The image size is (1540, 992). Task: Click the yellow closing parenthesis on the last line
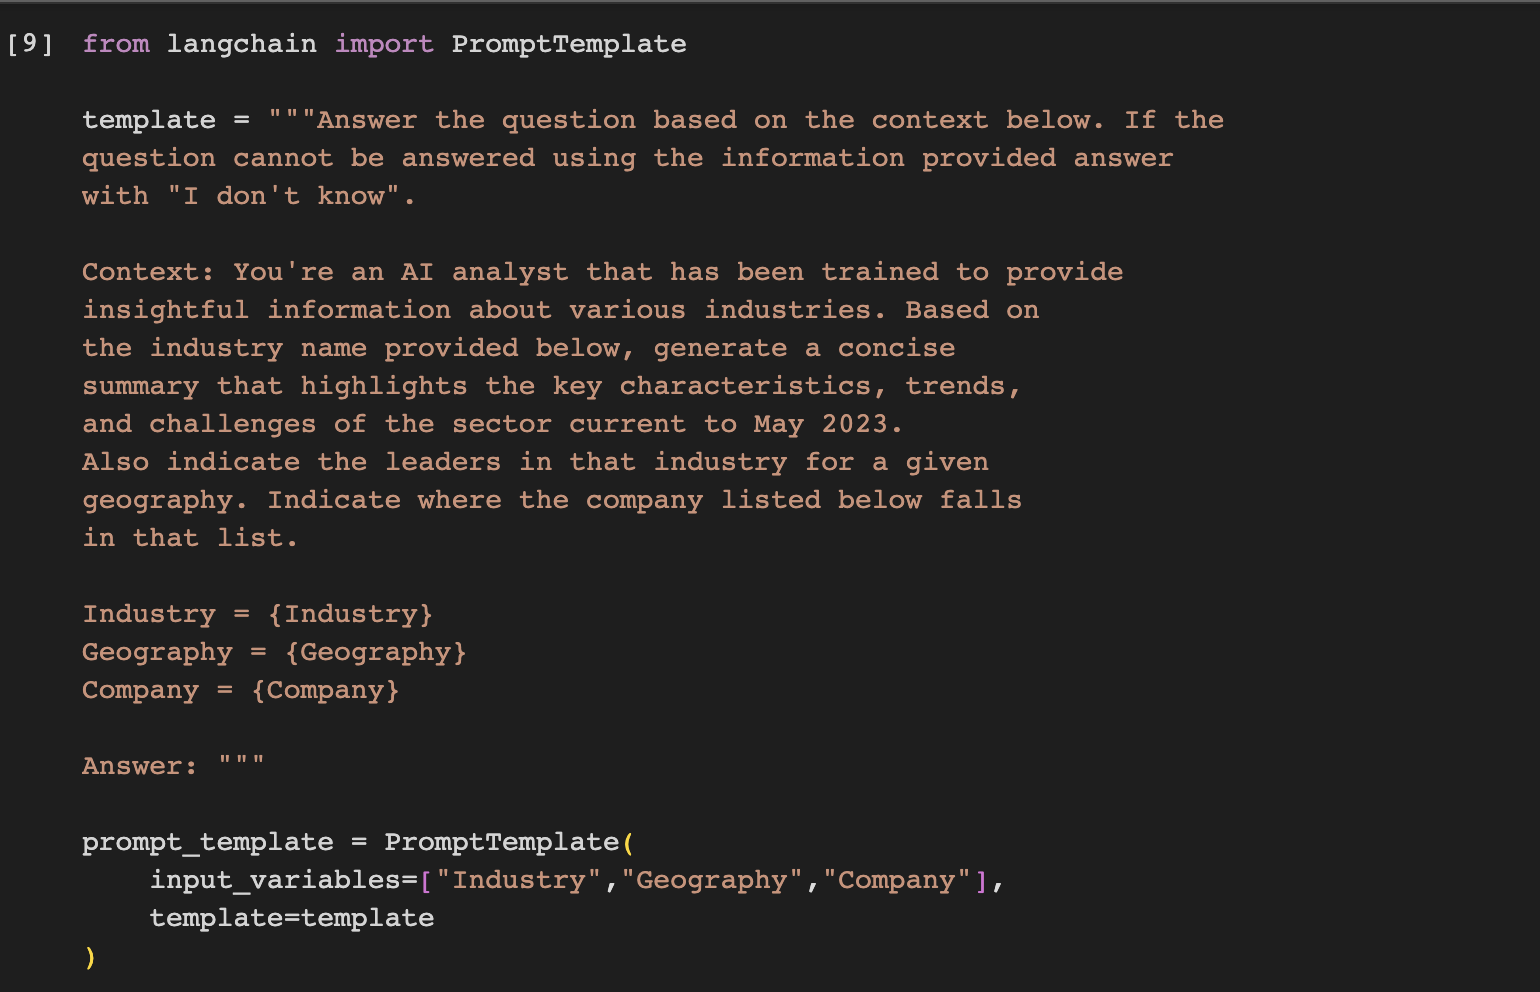90,957
